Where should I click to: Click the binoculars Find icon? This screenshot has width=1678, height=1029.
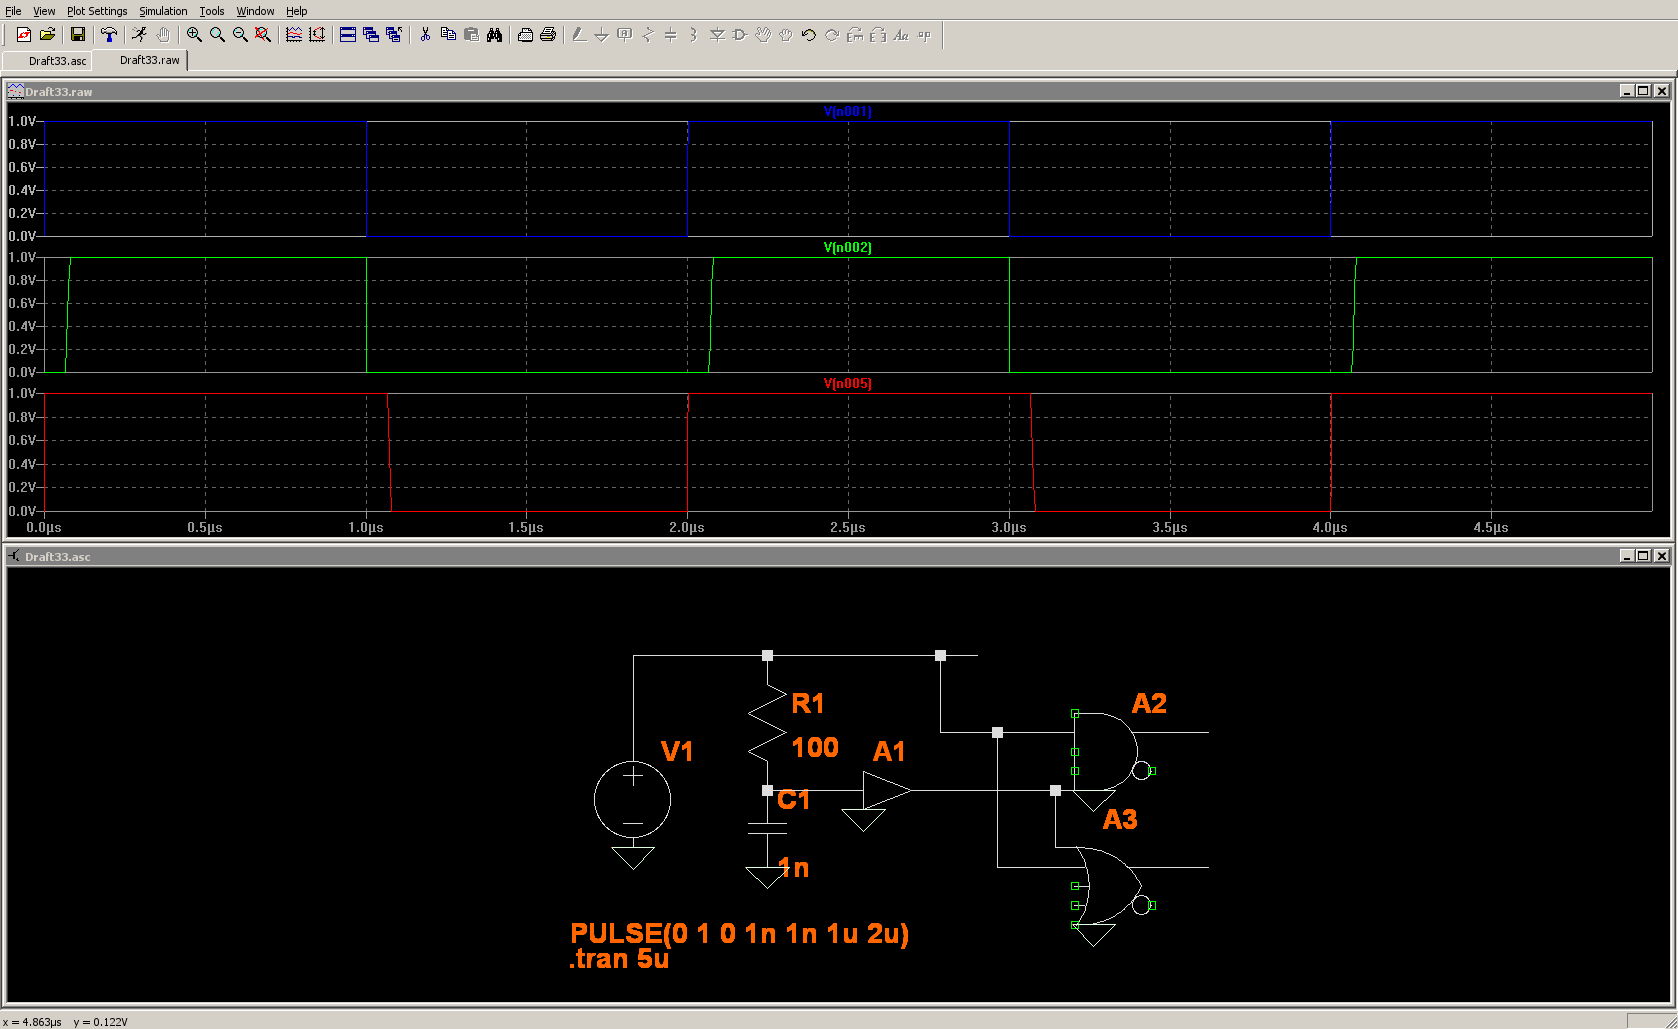tap(494, 35)
